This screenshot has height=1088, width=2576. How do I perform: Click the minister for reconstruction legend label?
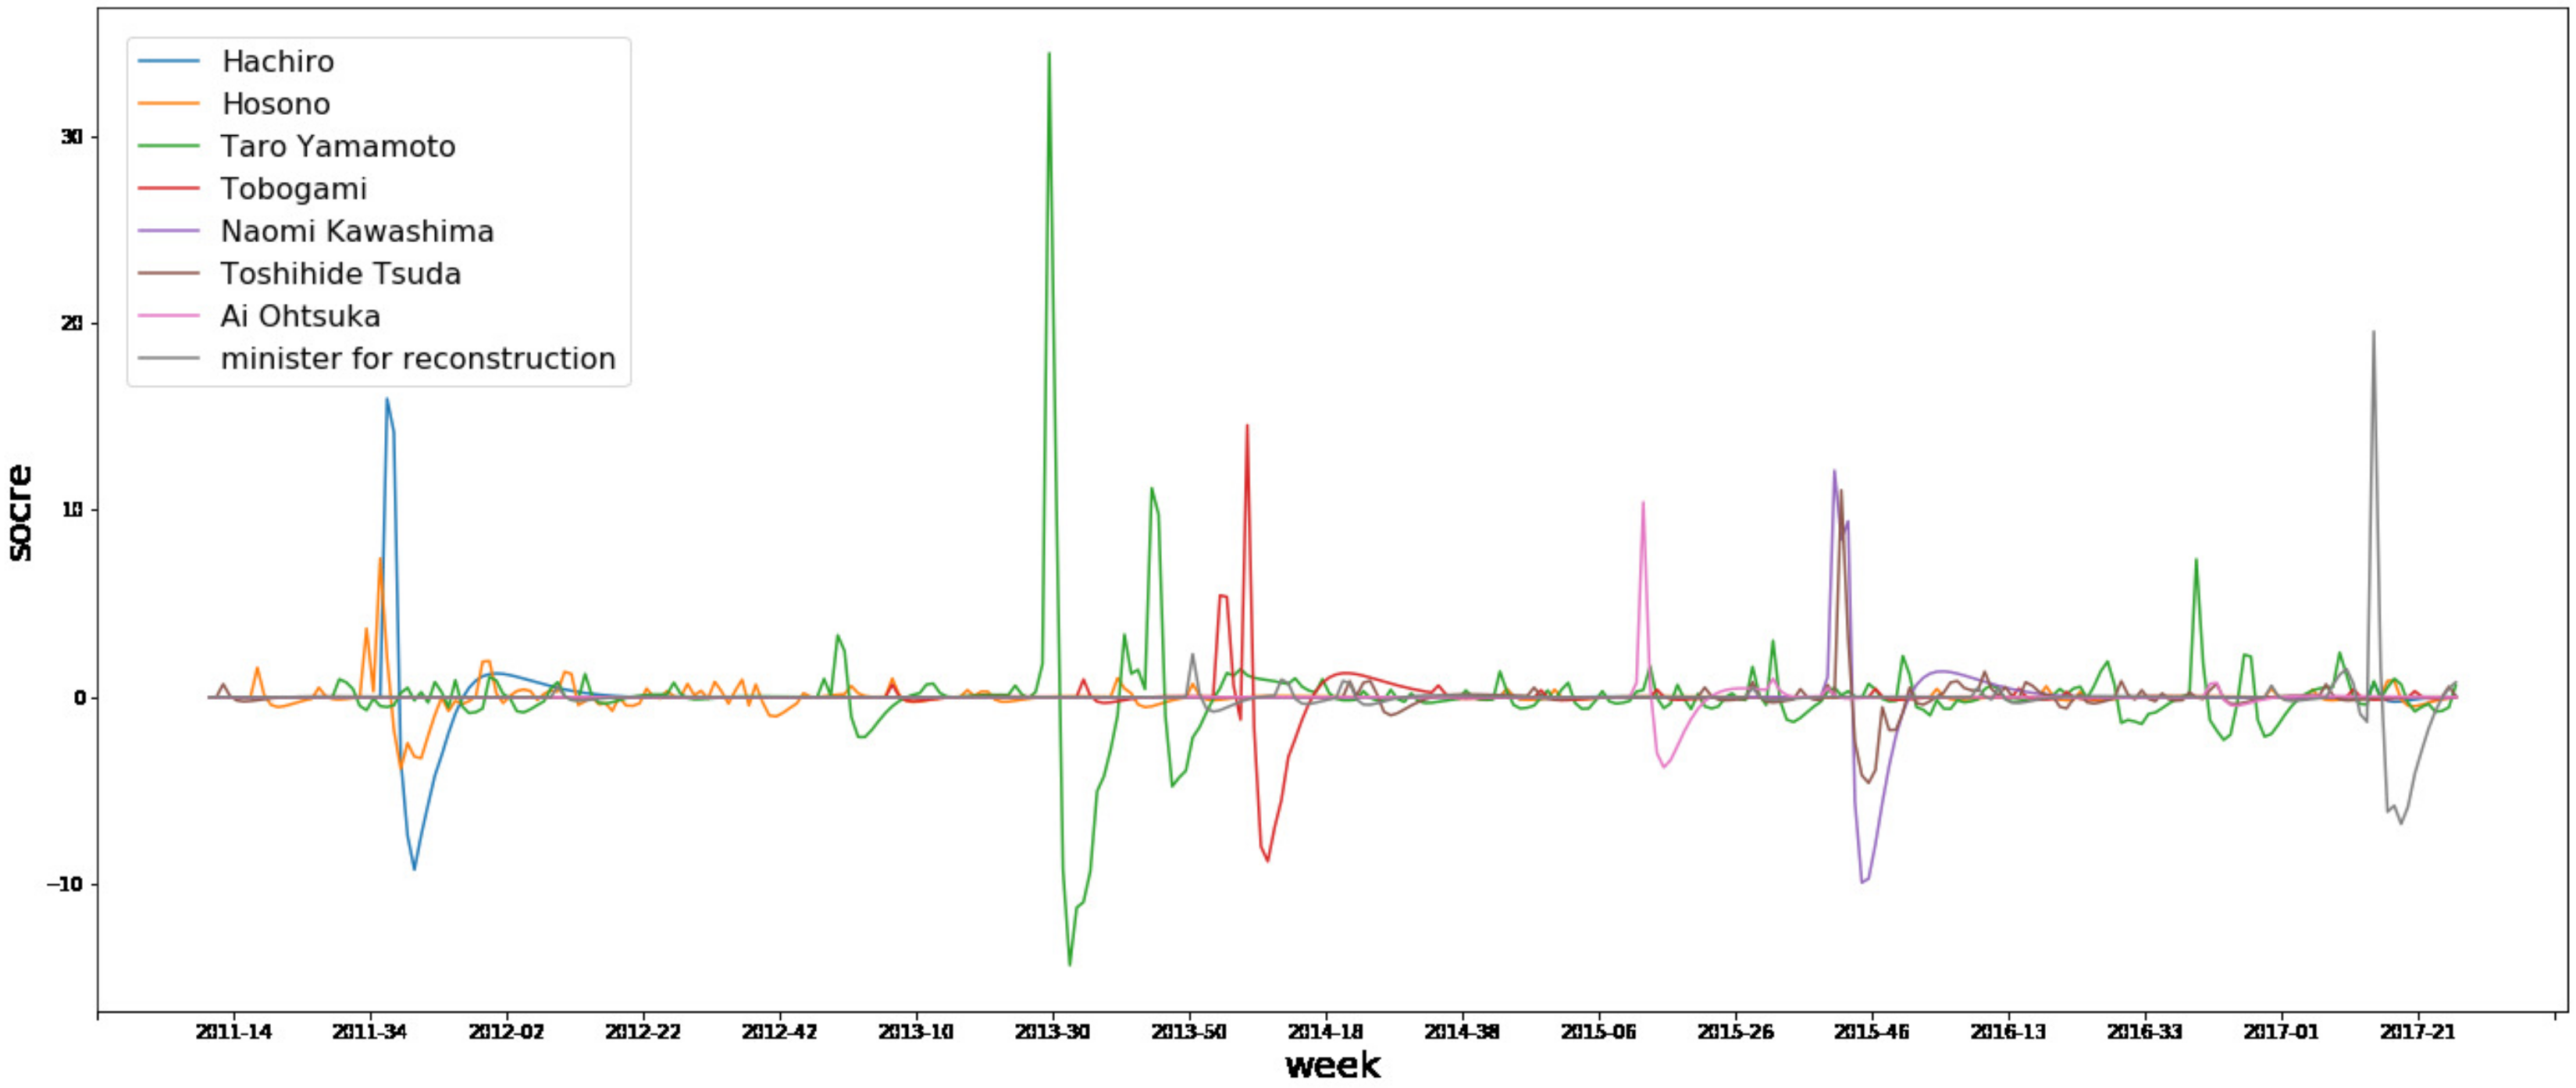[417, 359]
